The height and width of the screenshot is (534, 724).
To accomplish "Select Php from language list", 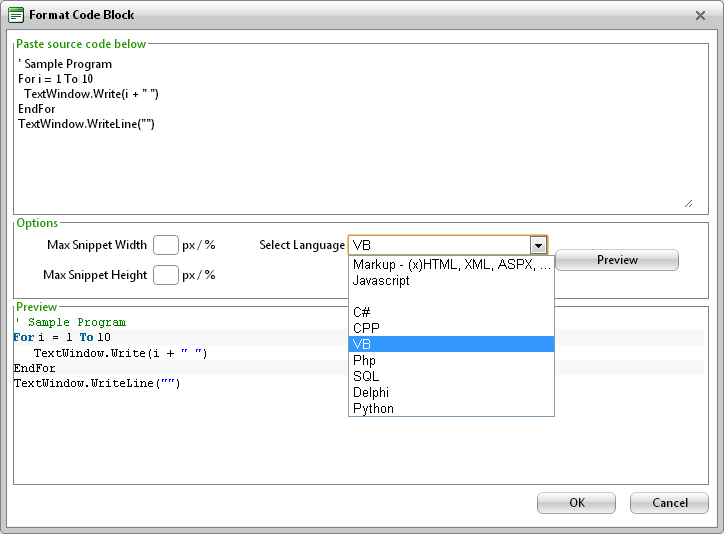I will 451,360.
